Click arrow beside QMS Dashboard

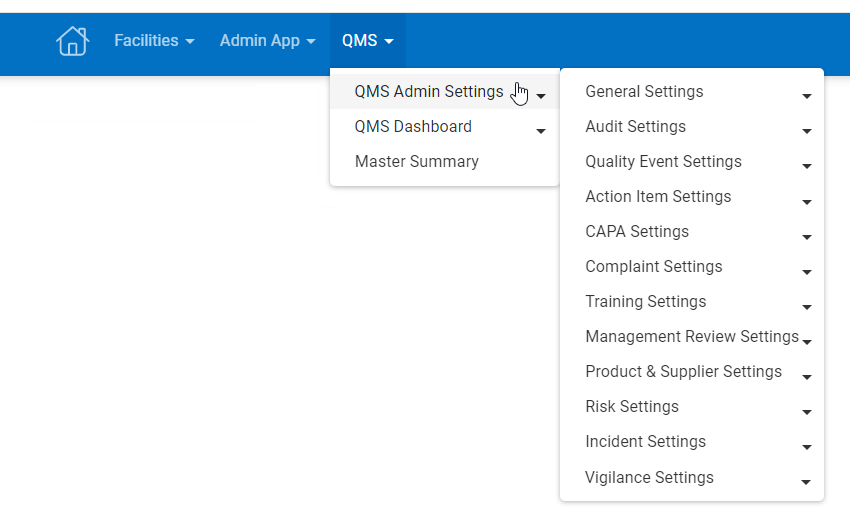point(541,131)
